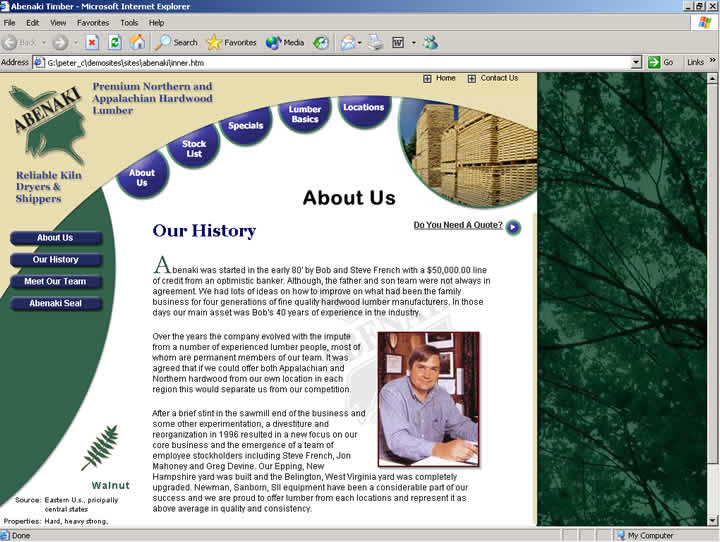This screenshot has width=720, height=542.
Task: Go to the browser Home page icon
Action: click(x=137, y=43)
